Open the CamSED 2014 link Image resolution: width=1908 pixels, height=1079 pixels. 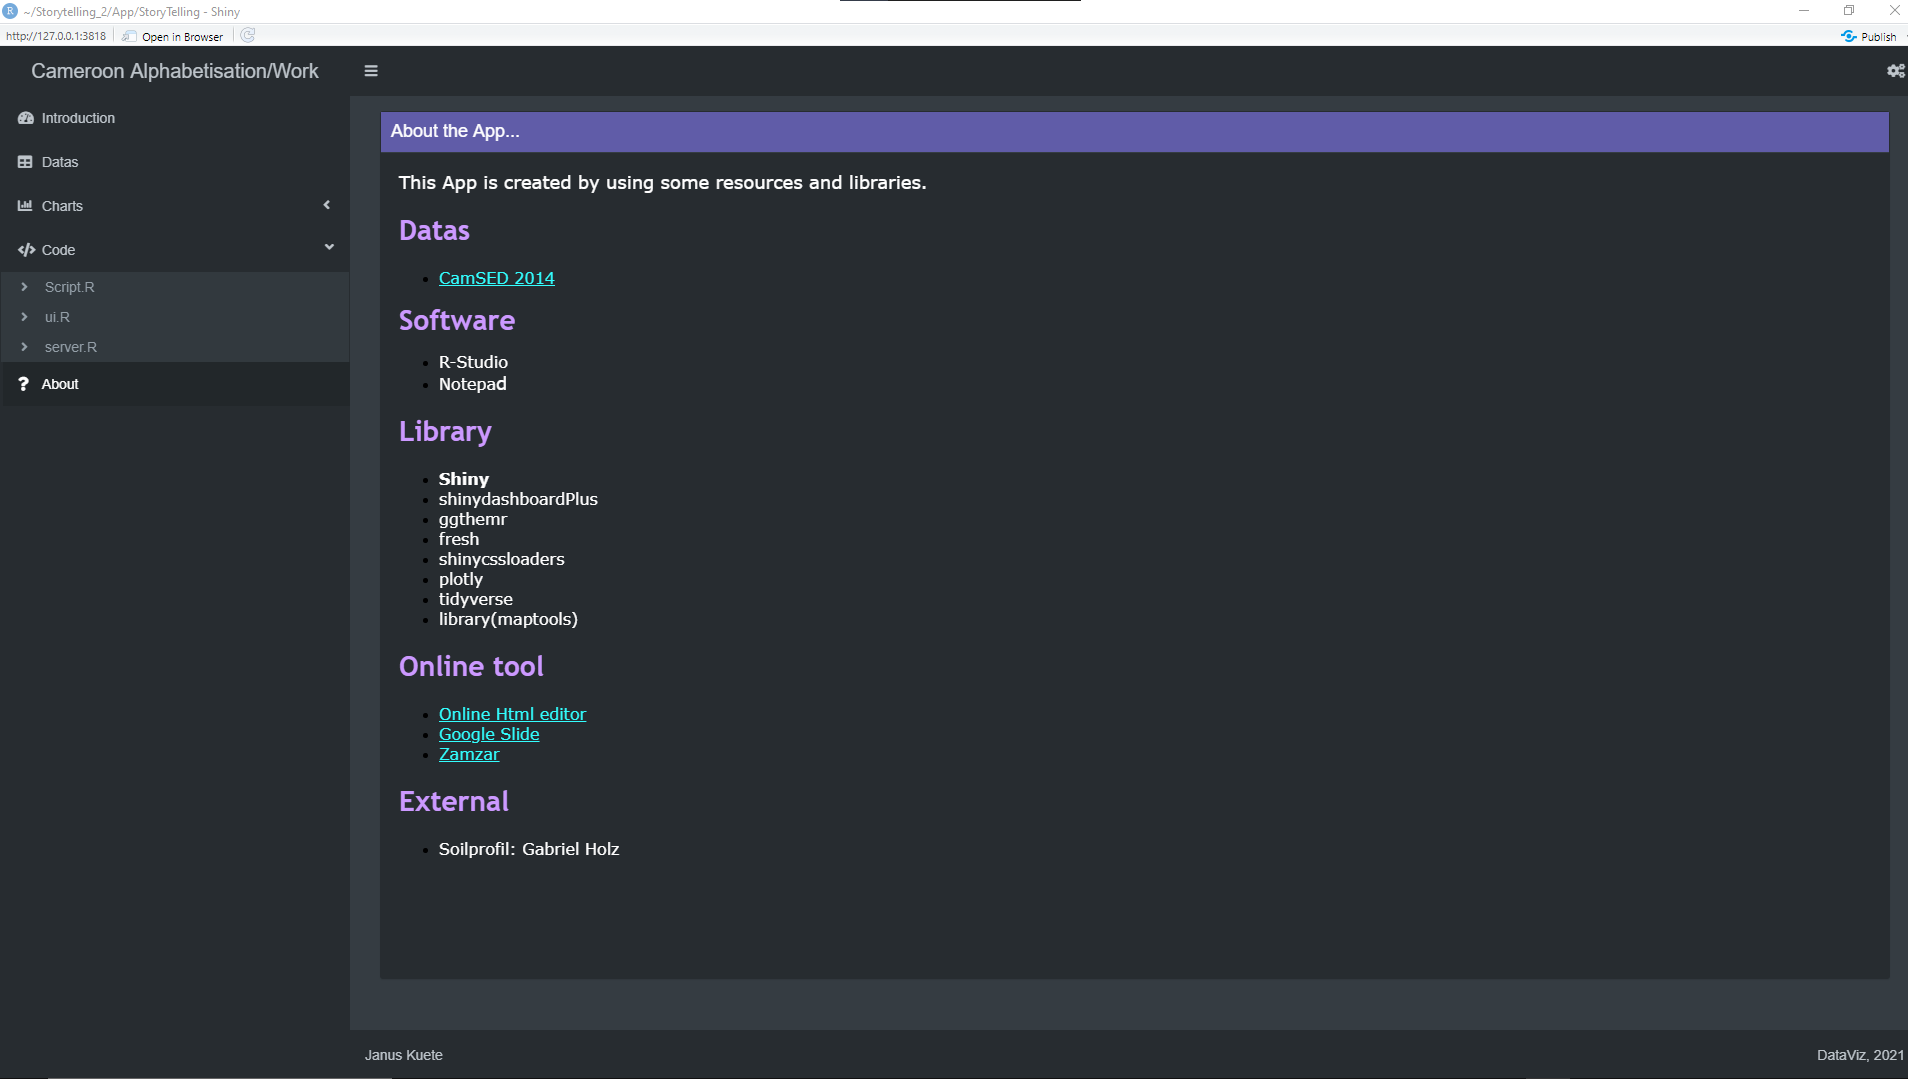[x=496, y=277]
